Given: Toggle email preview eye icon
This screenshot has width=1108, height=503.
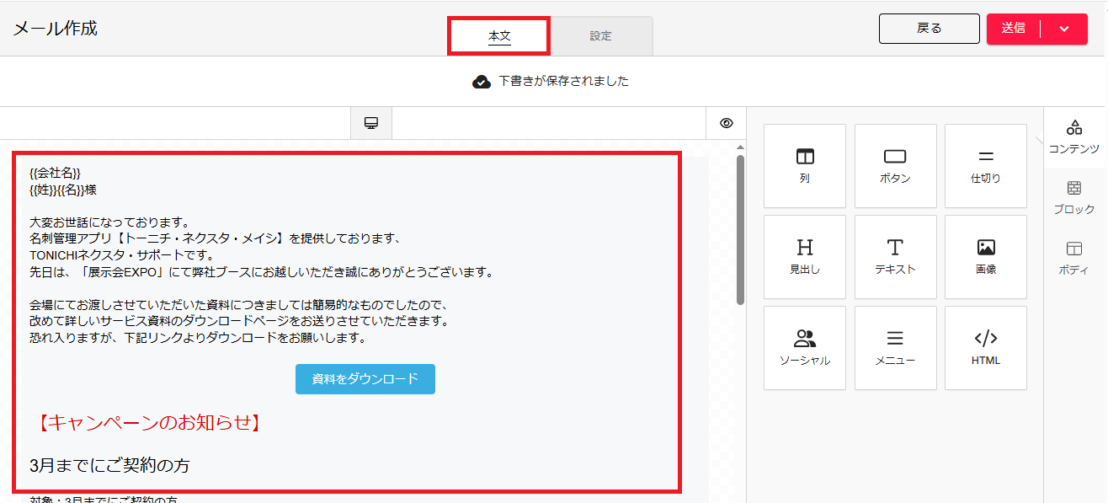Looking at the screenshot, I should pos(726,124).
